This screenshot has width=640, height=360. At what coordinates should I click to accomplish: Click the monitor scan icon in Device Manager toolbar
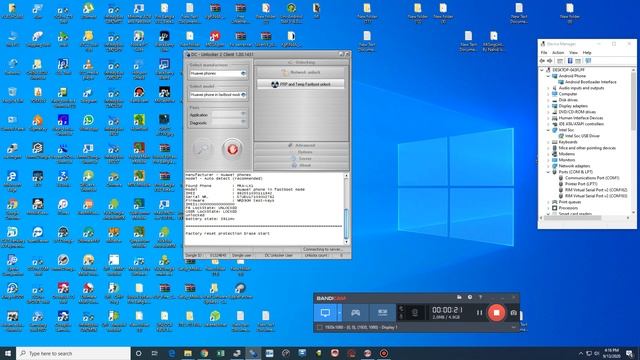(x=588, y=61)
